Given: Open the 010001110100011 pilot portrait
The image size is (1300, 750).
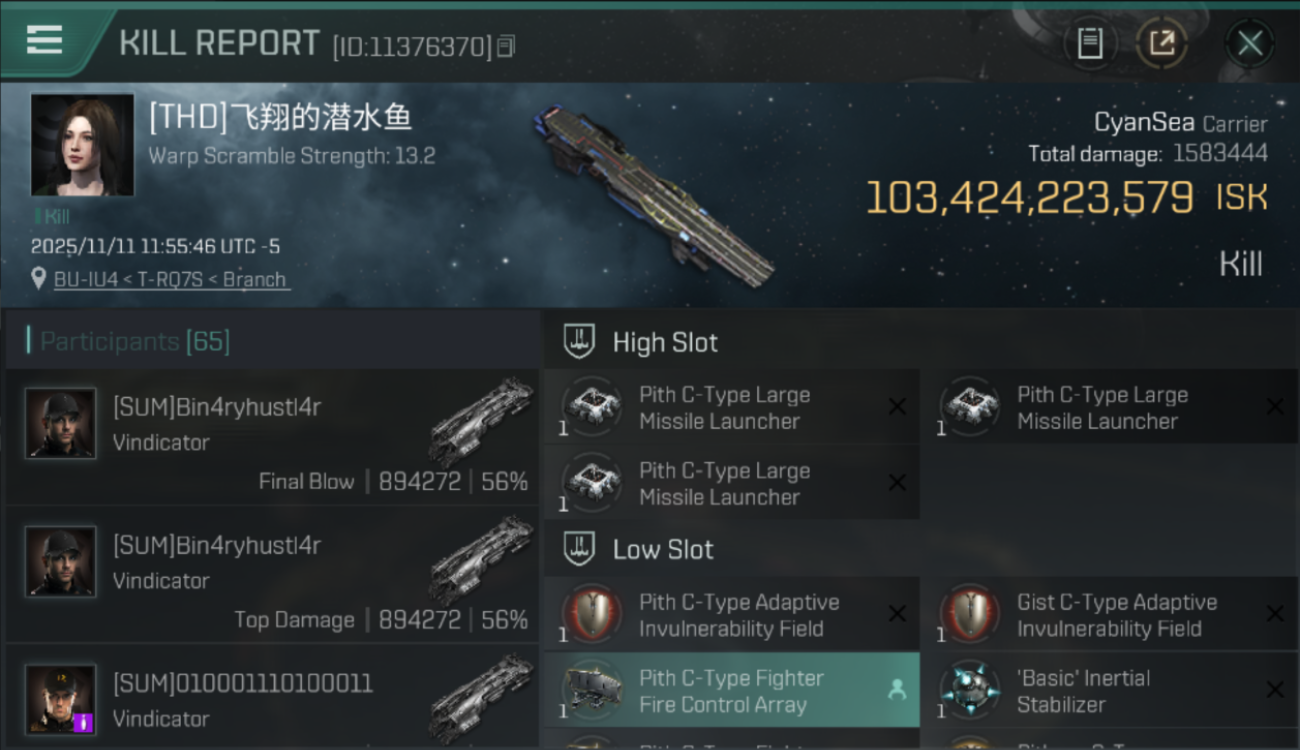Looking at the screenshot, I should [60, 699].
